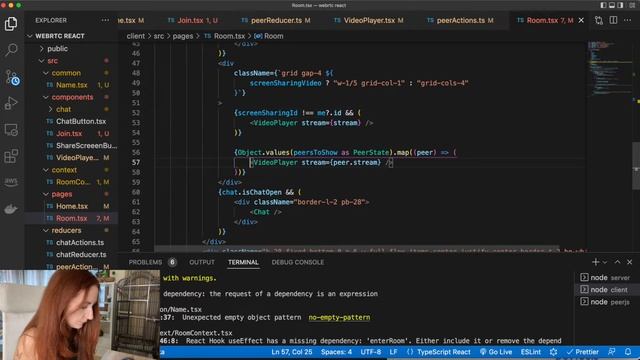
Task: Click the ESLint status item
Action: point(531,352)
